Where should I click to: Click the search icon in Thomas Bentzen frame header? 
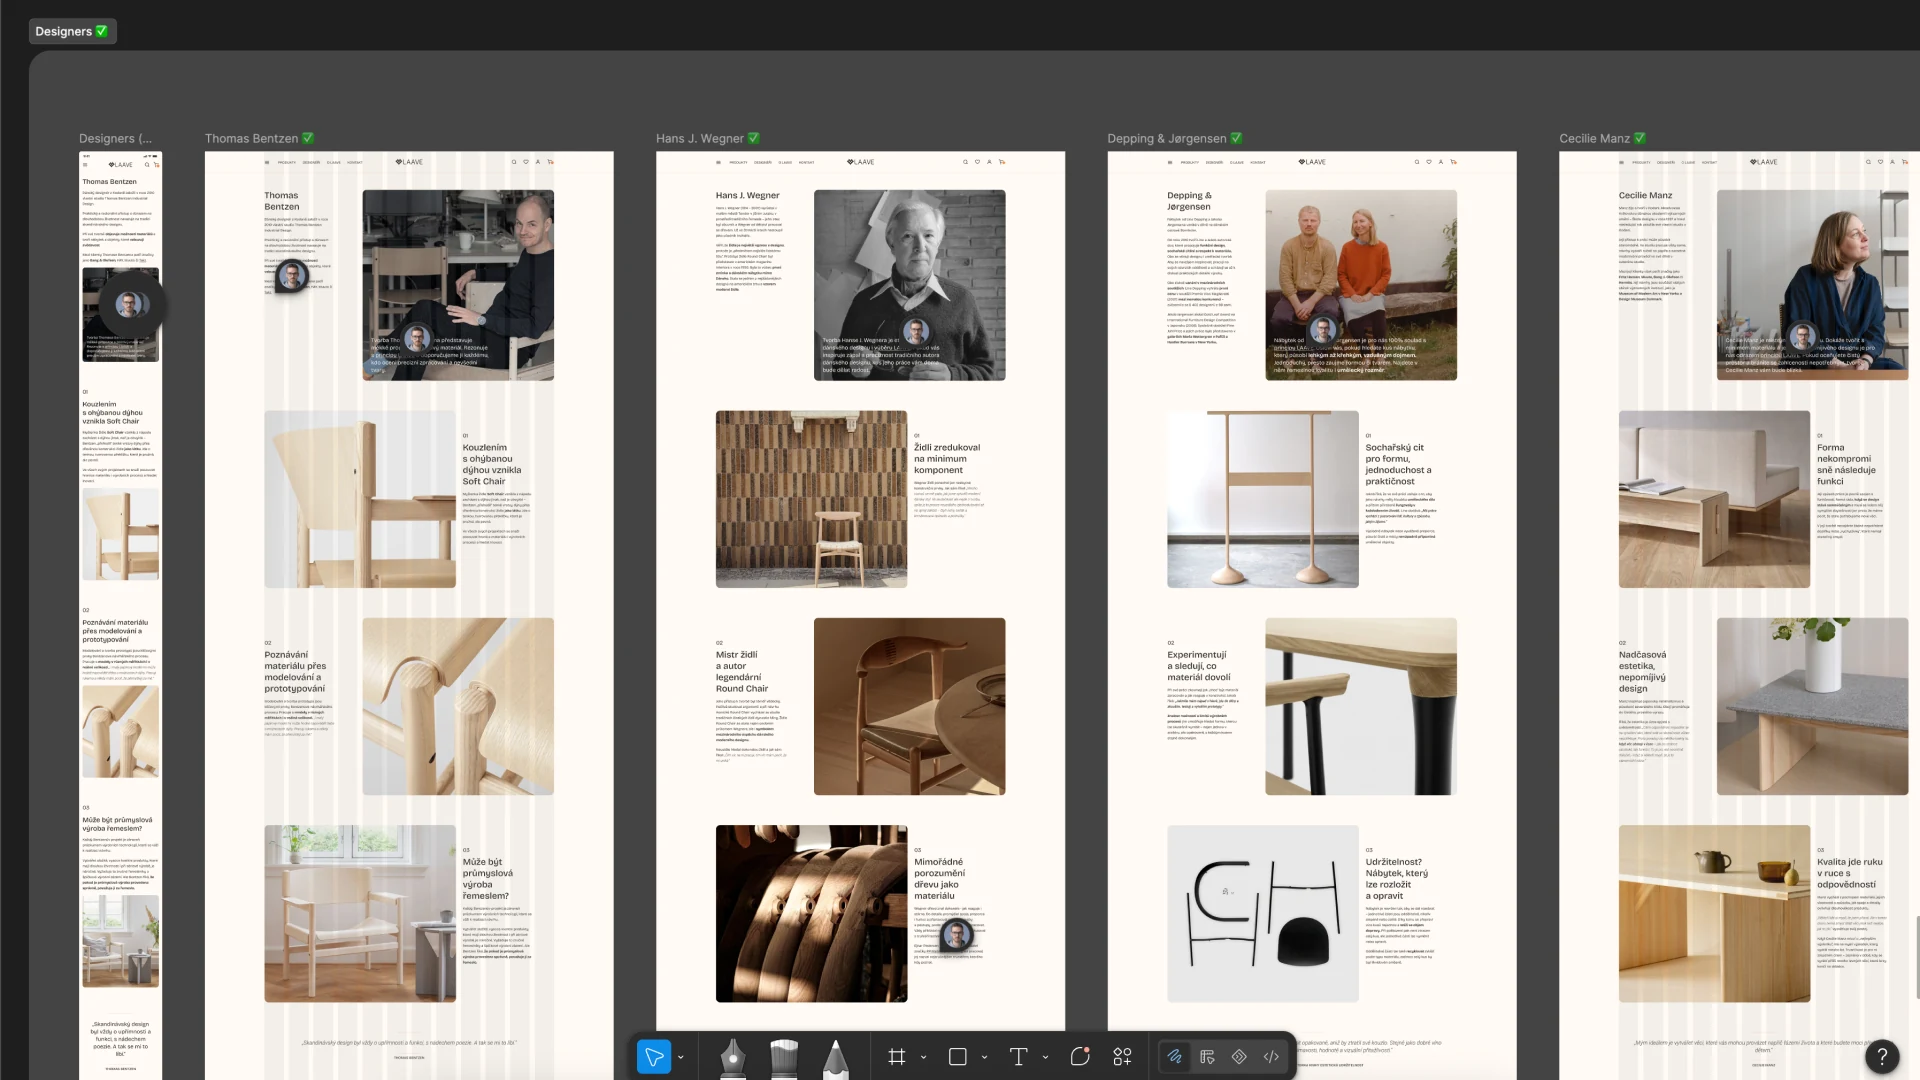514,162
